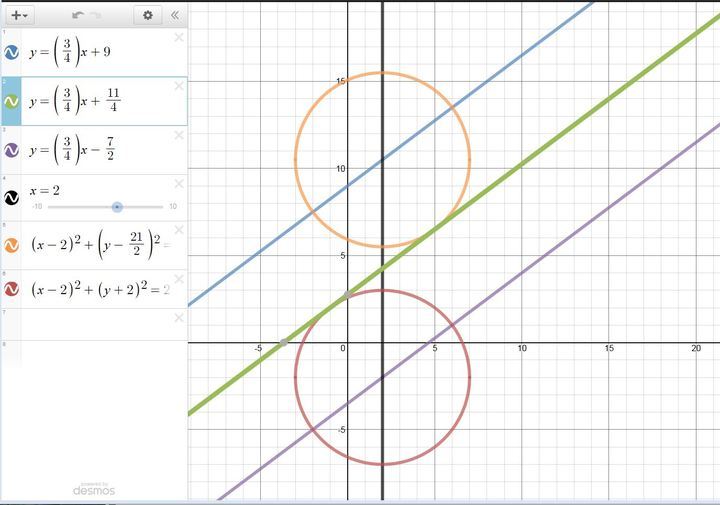Click the powered by Desmos logo

94,488
